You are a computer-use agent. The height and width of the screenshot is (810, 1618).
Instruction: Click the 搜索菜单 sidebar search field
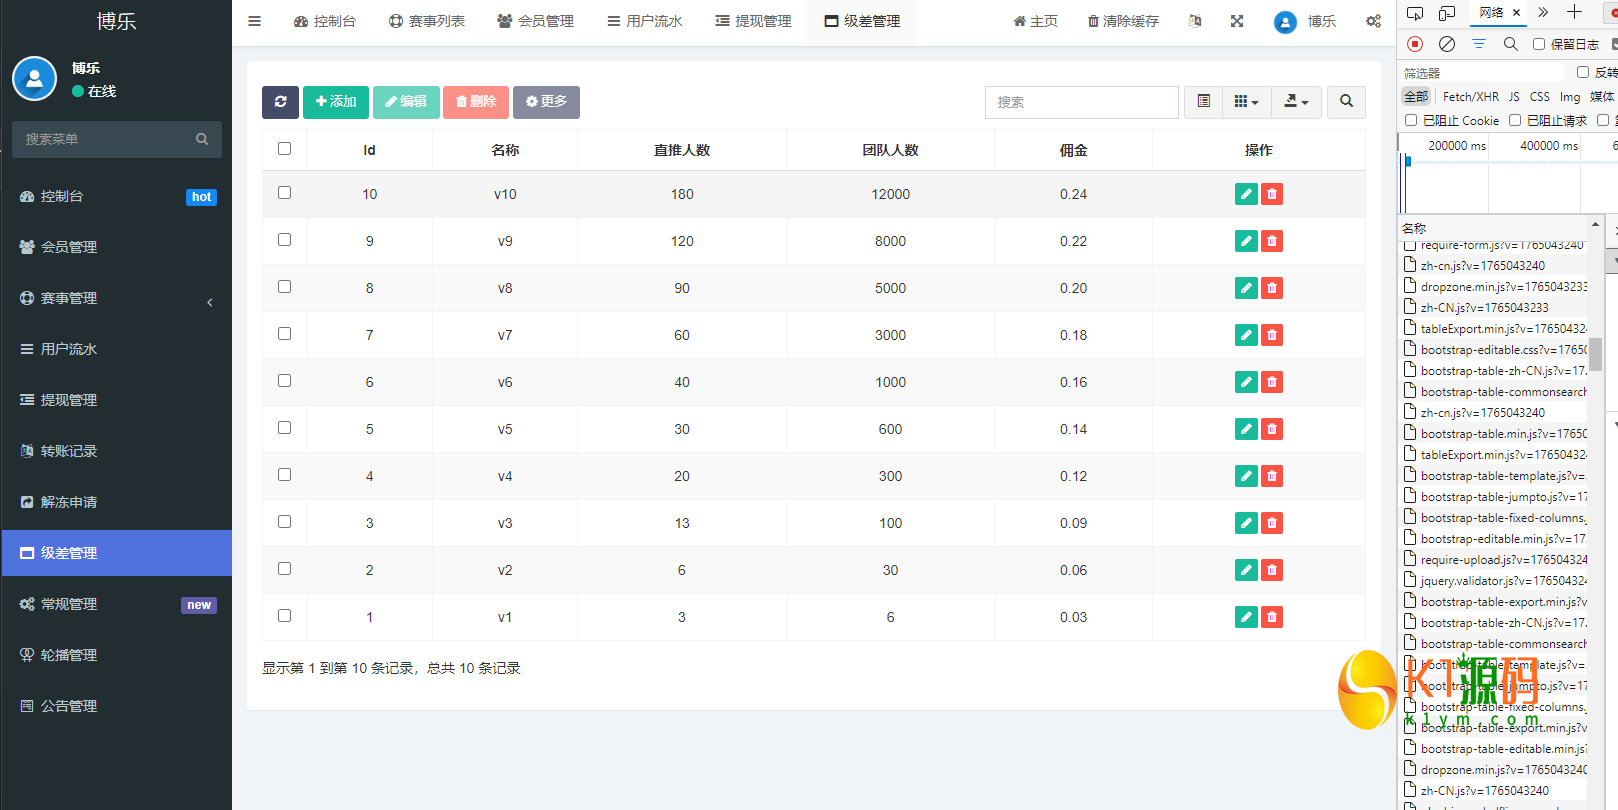[104, 139]
